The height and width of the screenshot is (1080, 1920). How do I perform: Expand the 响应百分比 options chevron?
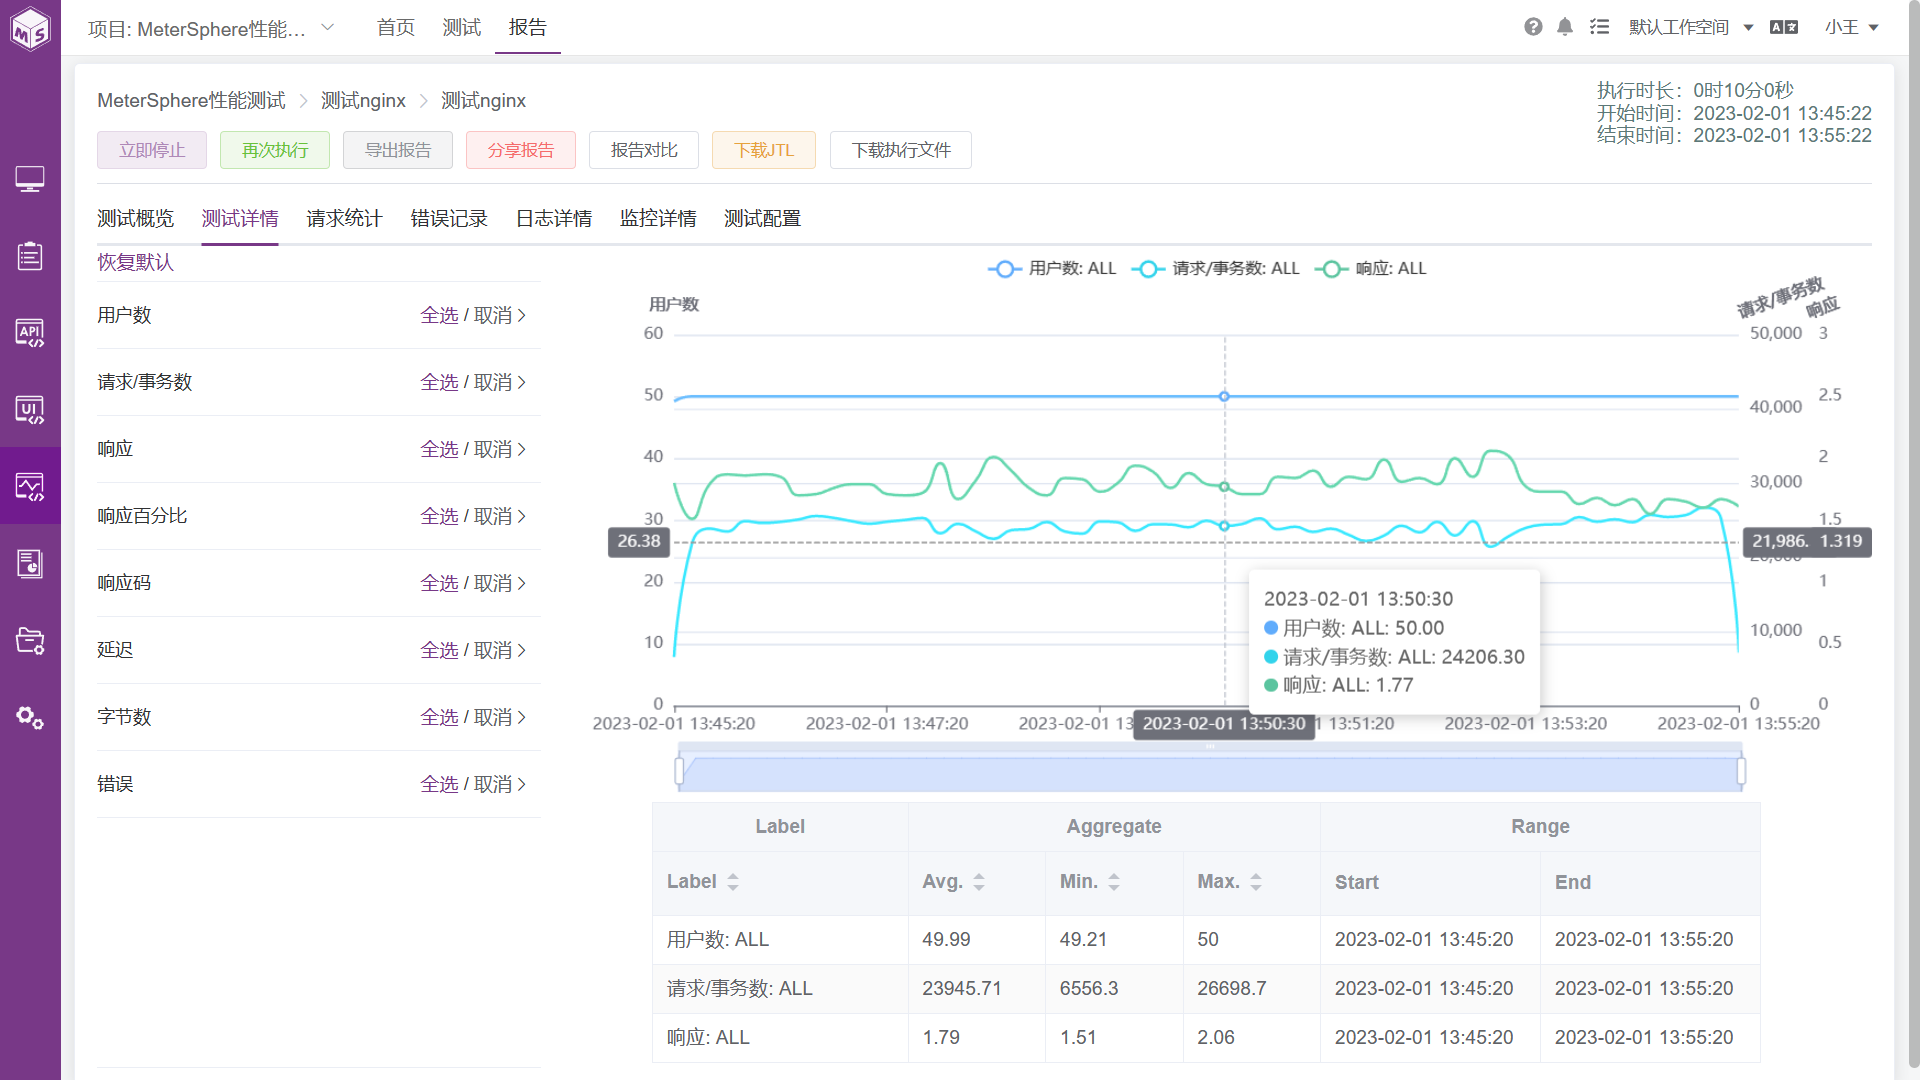click(x=522, y=516)
